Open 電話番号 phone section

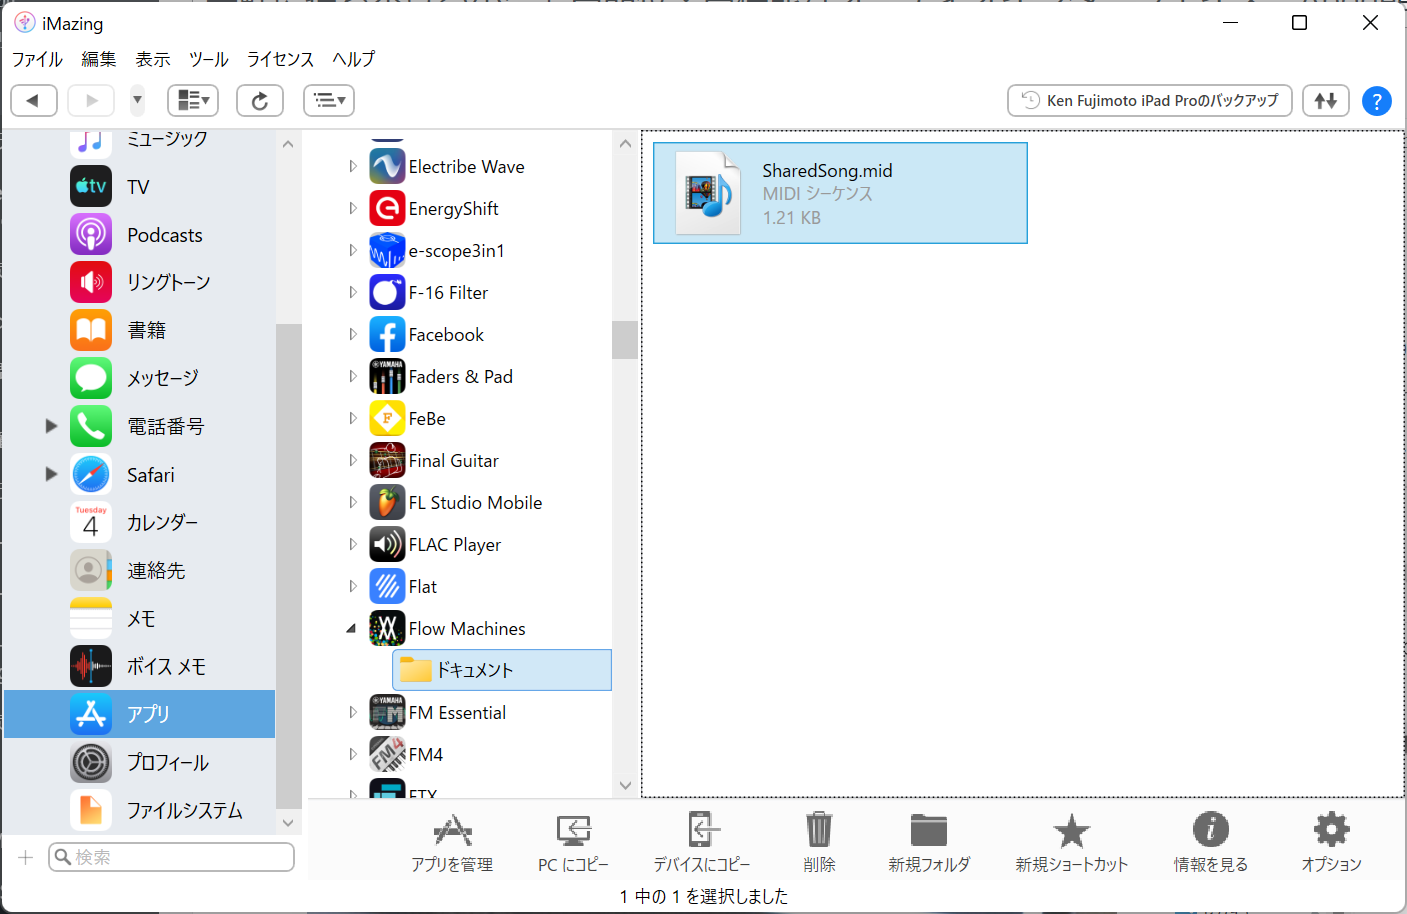pos(139,427)
